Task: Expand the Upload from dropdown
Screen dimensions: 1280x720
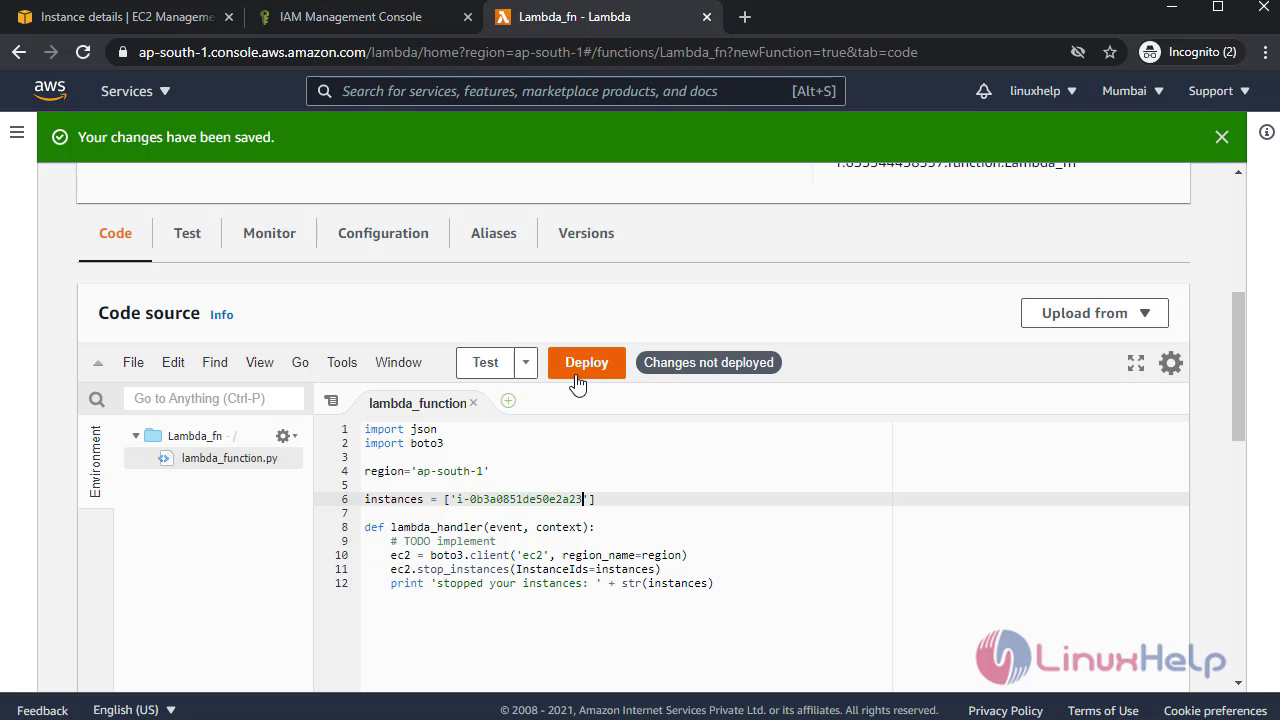Action: pyautogui.click(x=1094, y=313)
